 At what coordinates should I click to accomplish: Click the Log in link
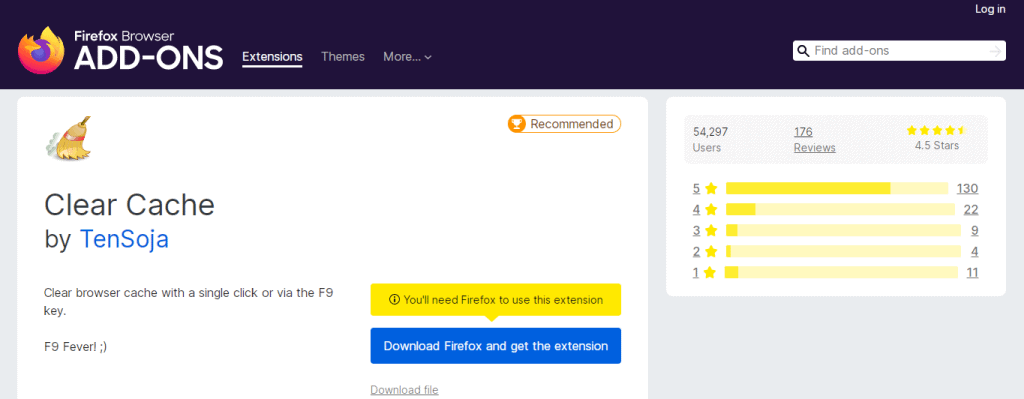click(x=990, y=9)
